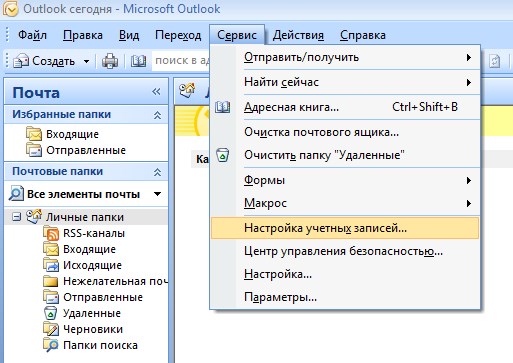Open the Правка menu
The height and width of the screenshot is (363, 513).
(x=83, y=35)
